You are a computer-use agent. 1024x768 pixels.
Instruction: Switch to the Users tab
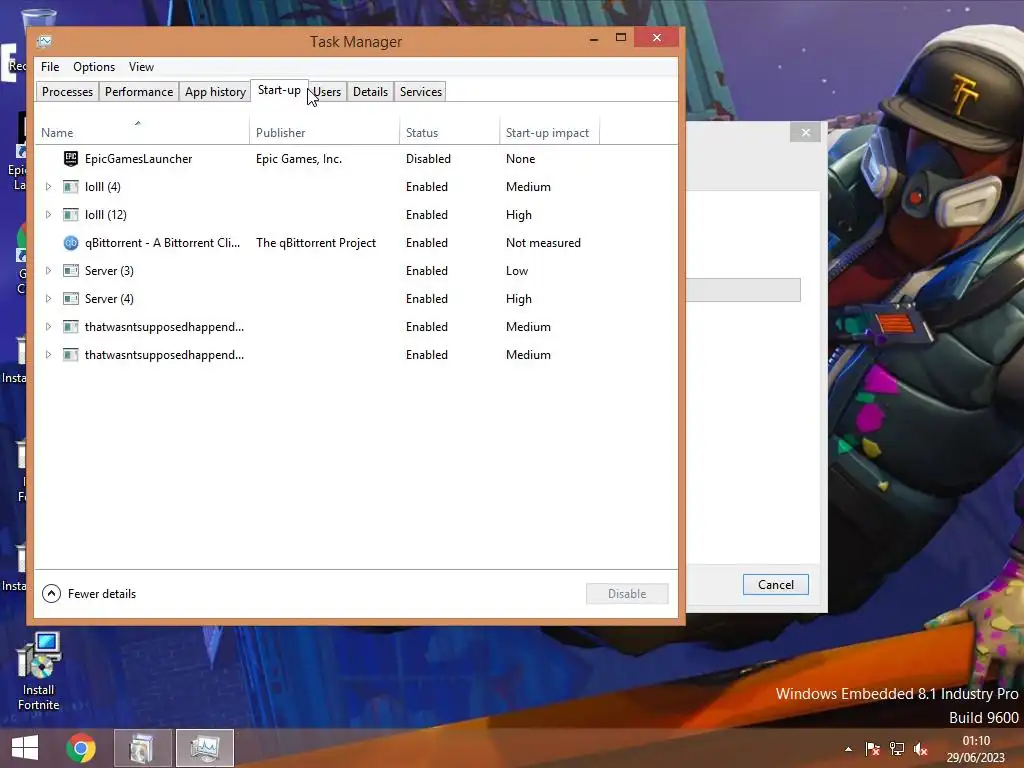[327, 92]
